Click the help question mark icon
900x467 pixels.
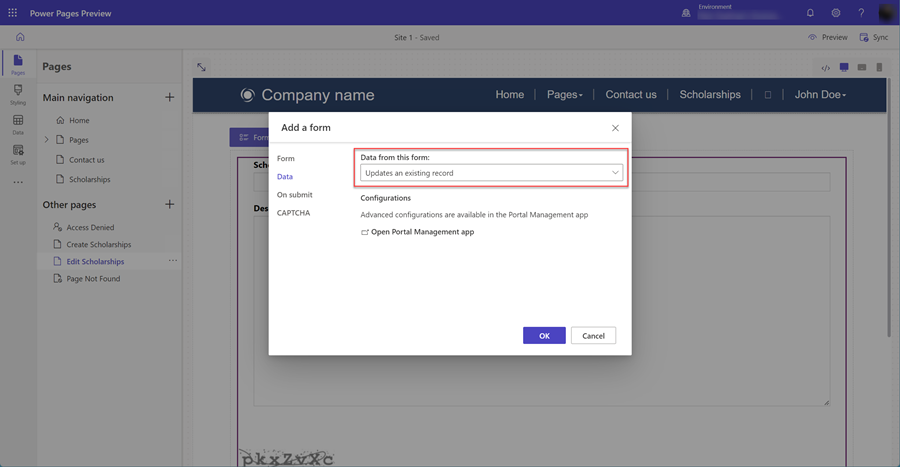pos(861,13)
